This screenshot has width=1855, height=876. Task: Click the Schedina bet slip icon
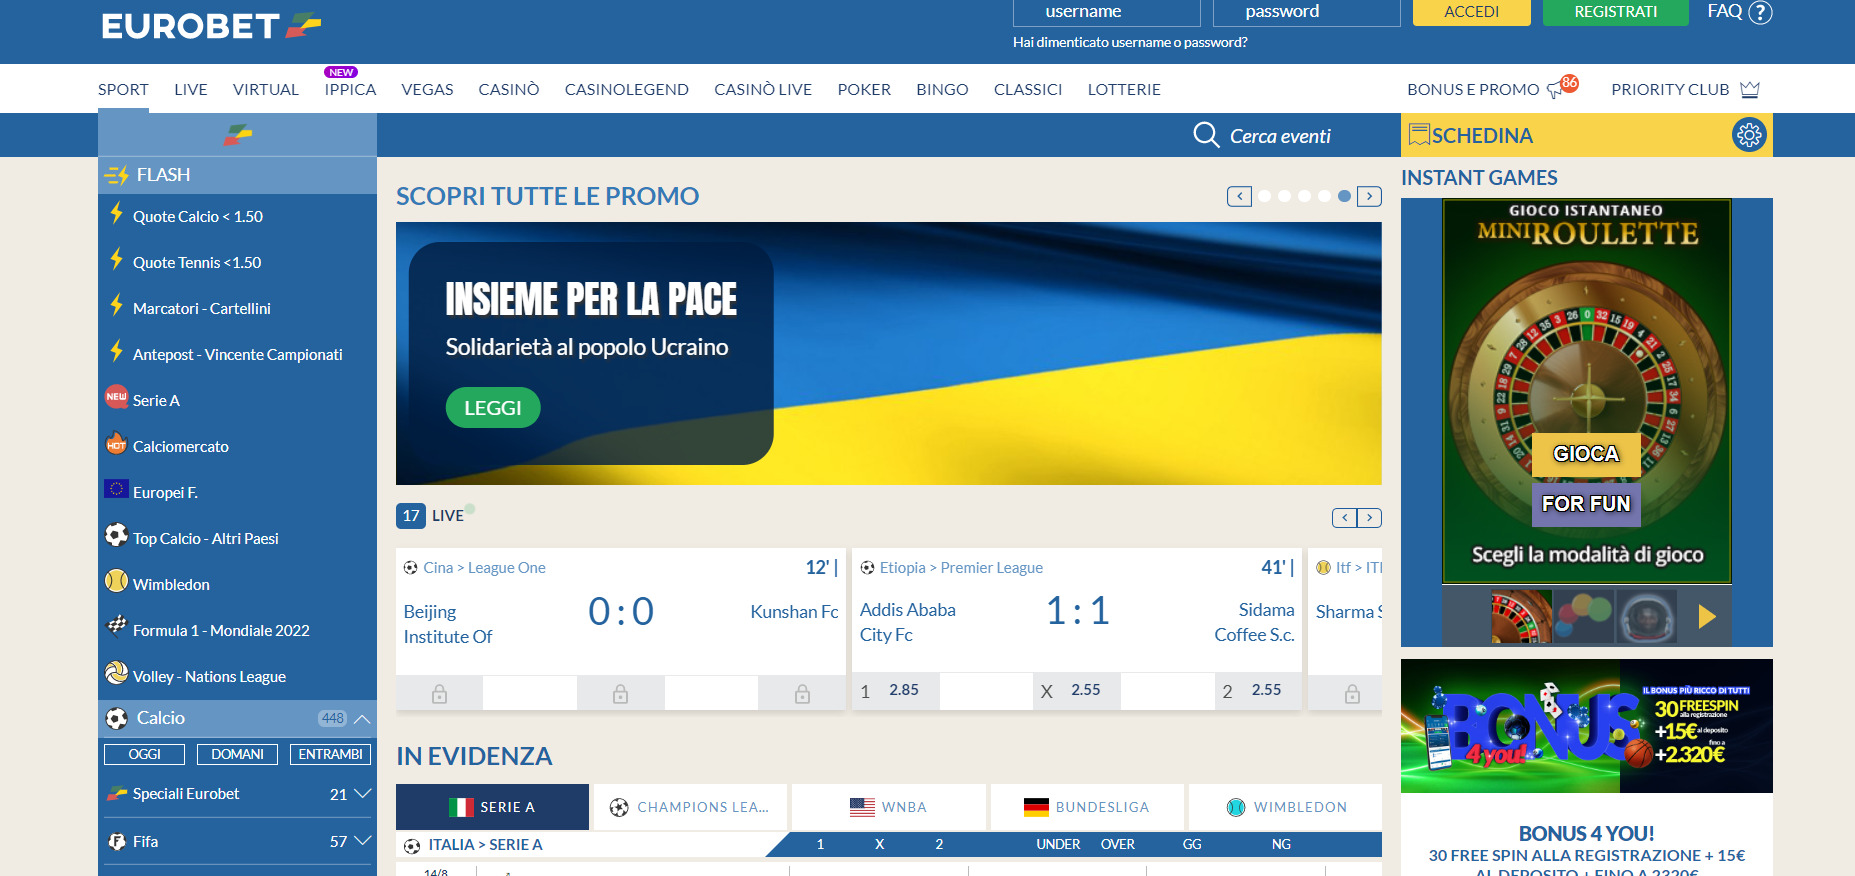pyautogui.click(x=1419, y=135)
